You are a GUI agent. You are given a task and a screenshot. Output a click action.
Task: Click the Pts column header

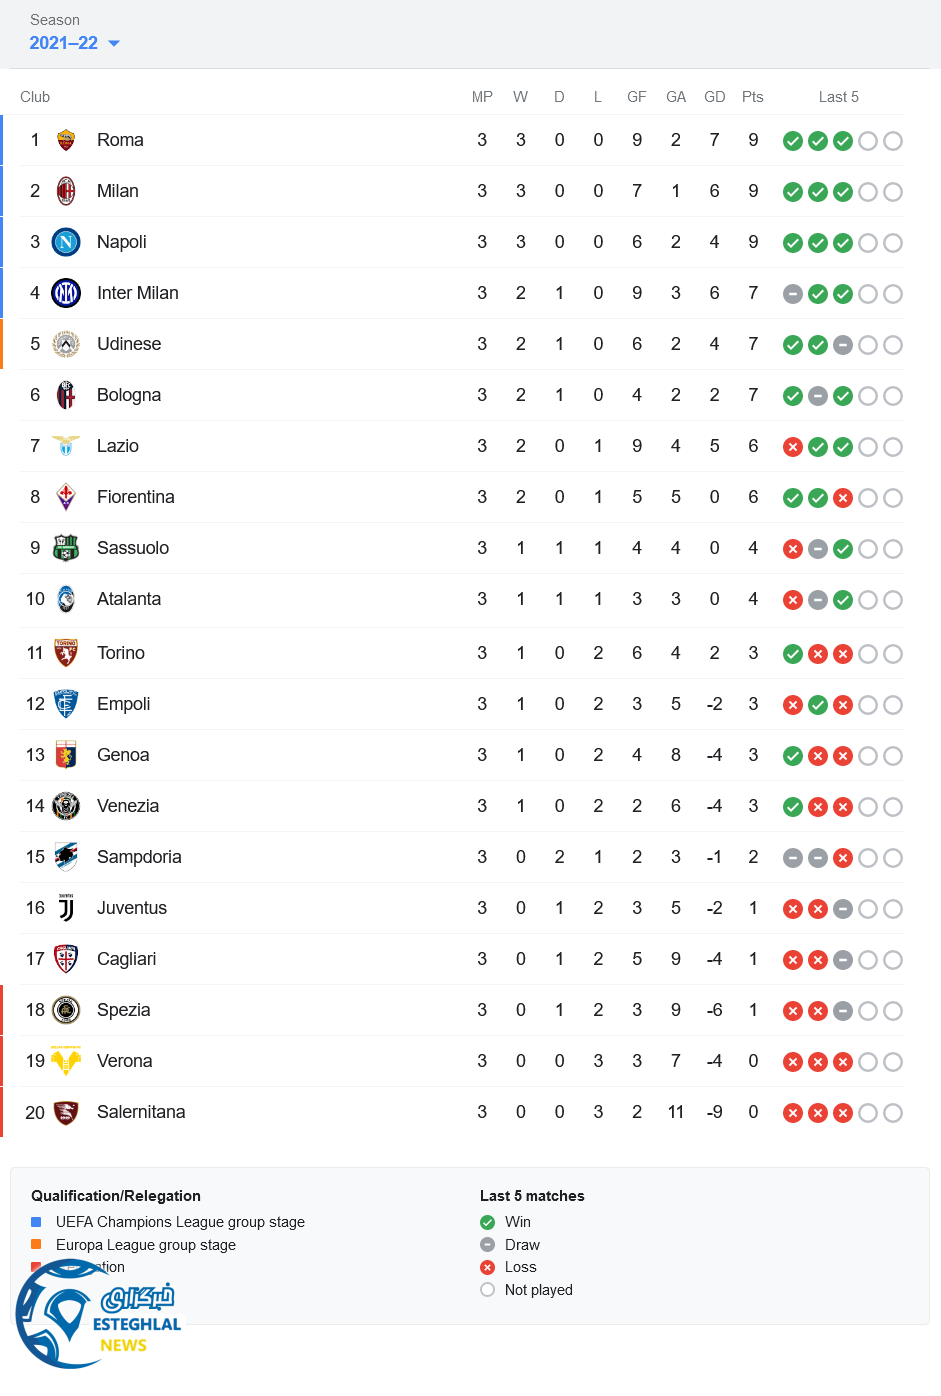[x=753, y=97]
